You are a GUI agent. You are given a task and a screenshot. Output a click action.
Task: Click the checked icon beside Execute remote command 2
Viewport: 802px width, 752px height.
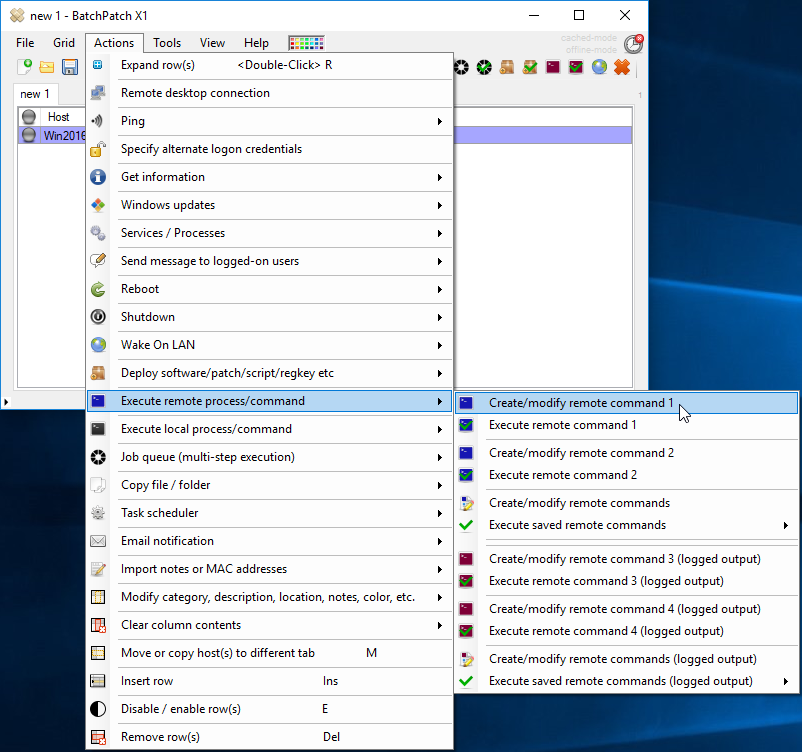point(466,475)
